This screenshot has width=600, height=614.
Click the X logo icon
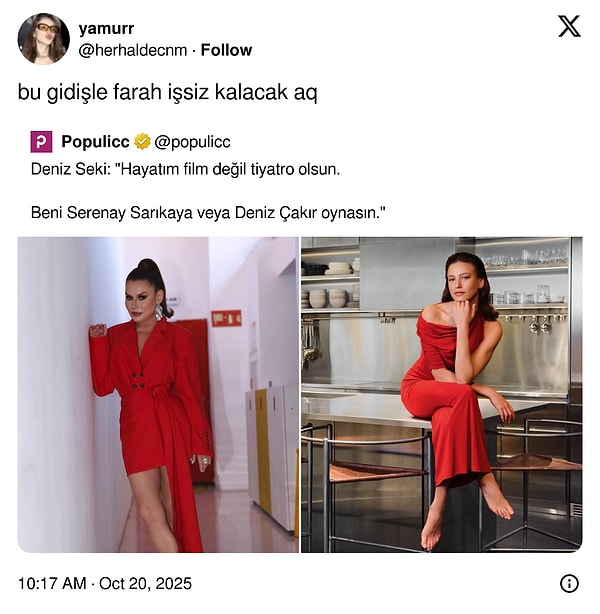569,26
